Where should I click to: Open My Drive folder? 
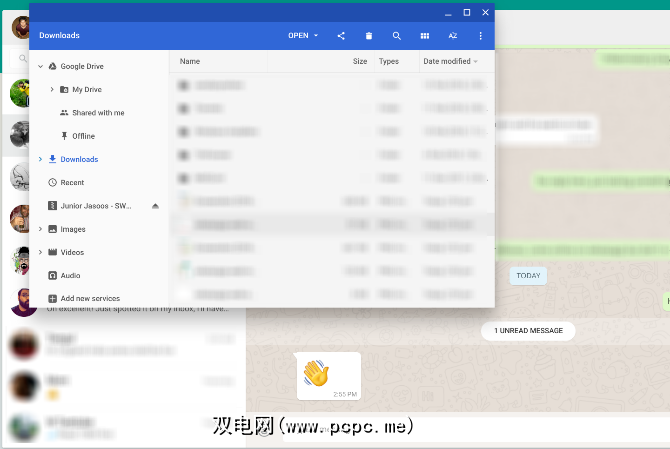click(87, 89)
